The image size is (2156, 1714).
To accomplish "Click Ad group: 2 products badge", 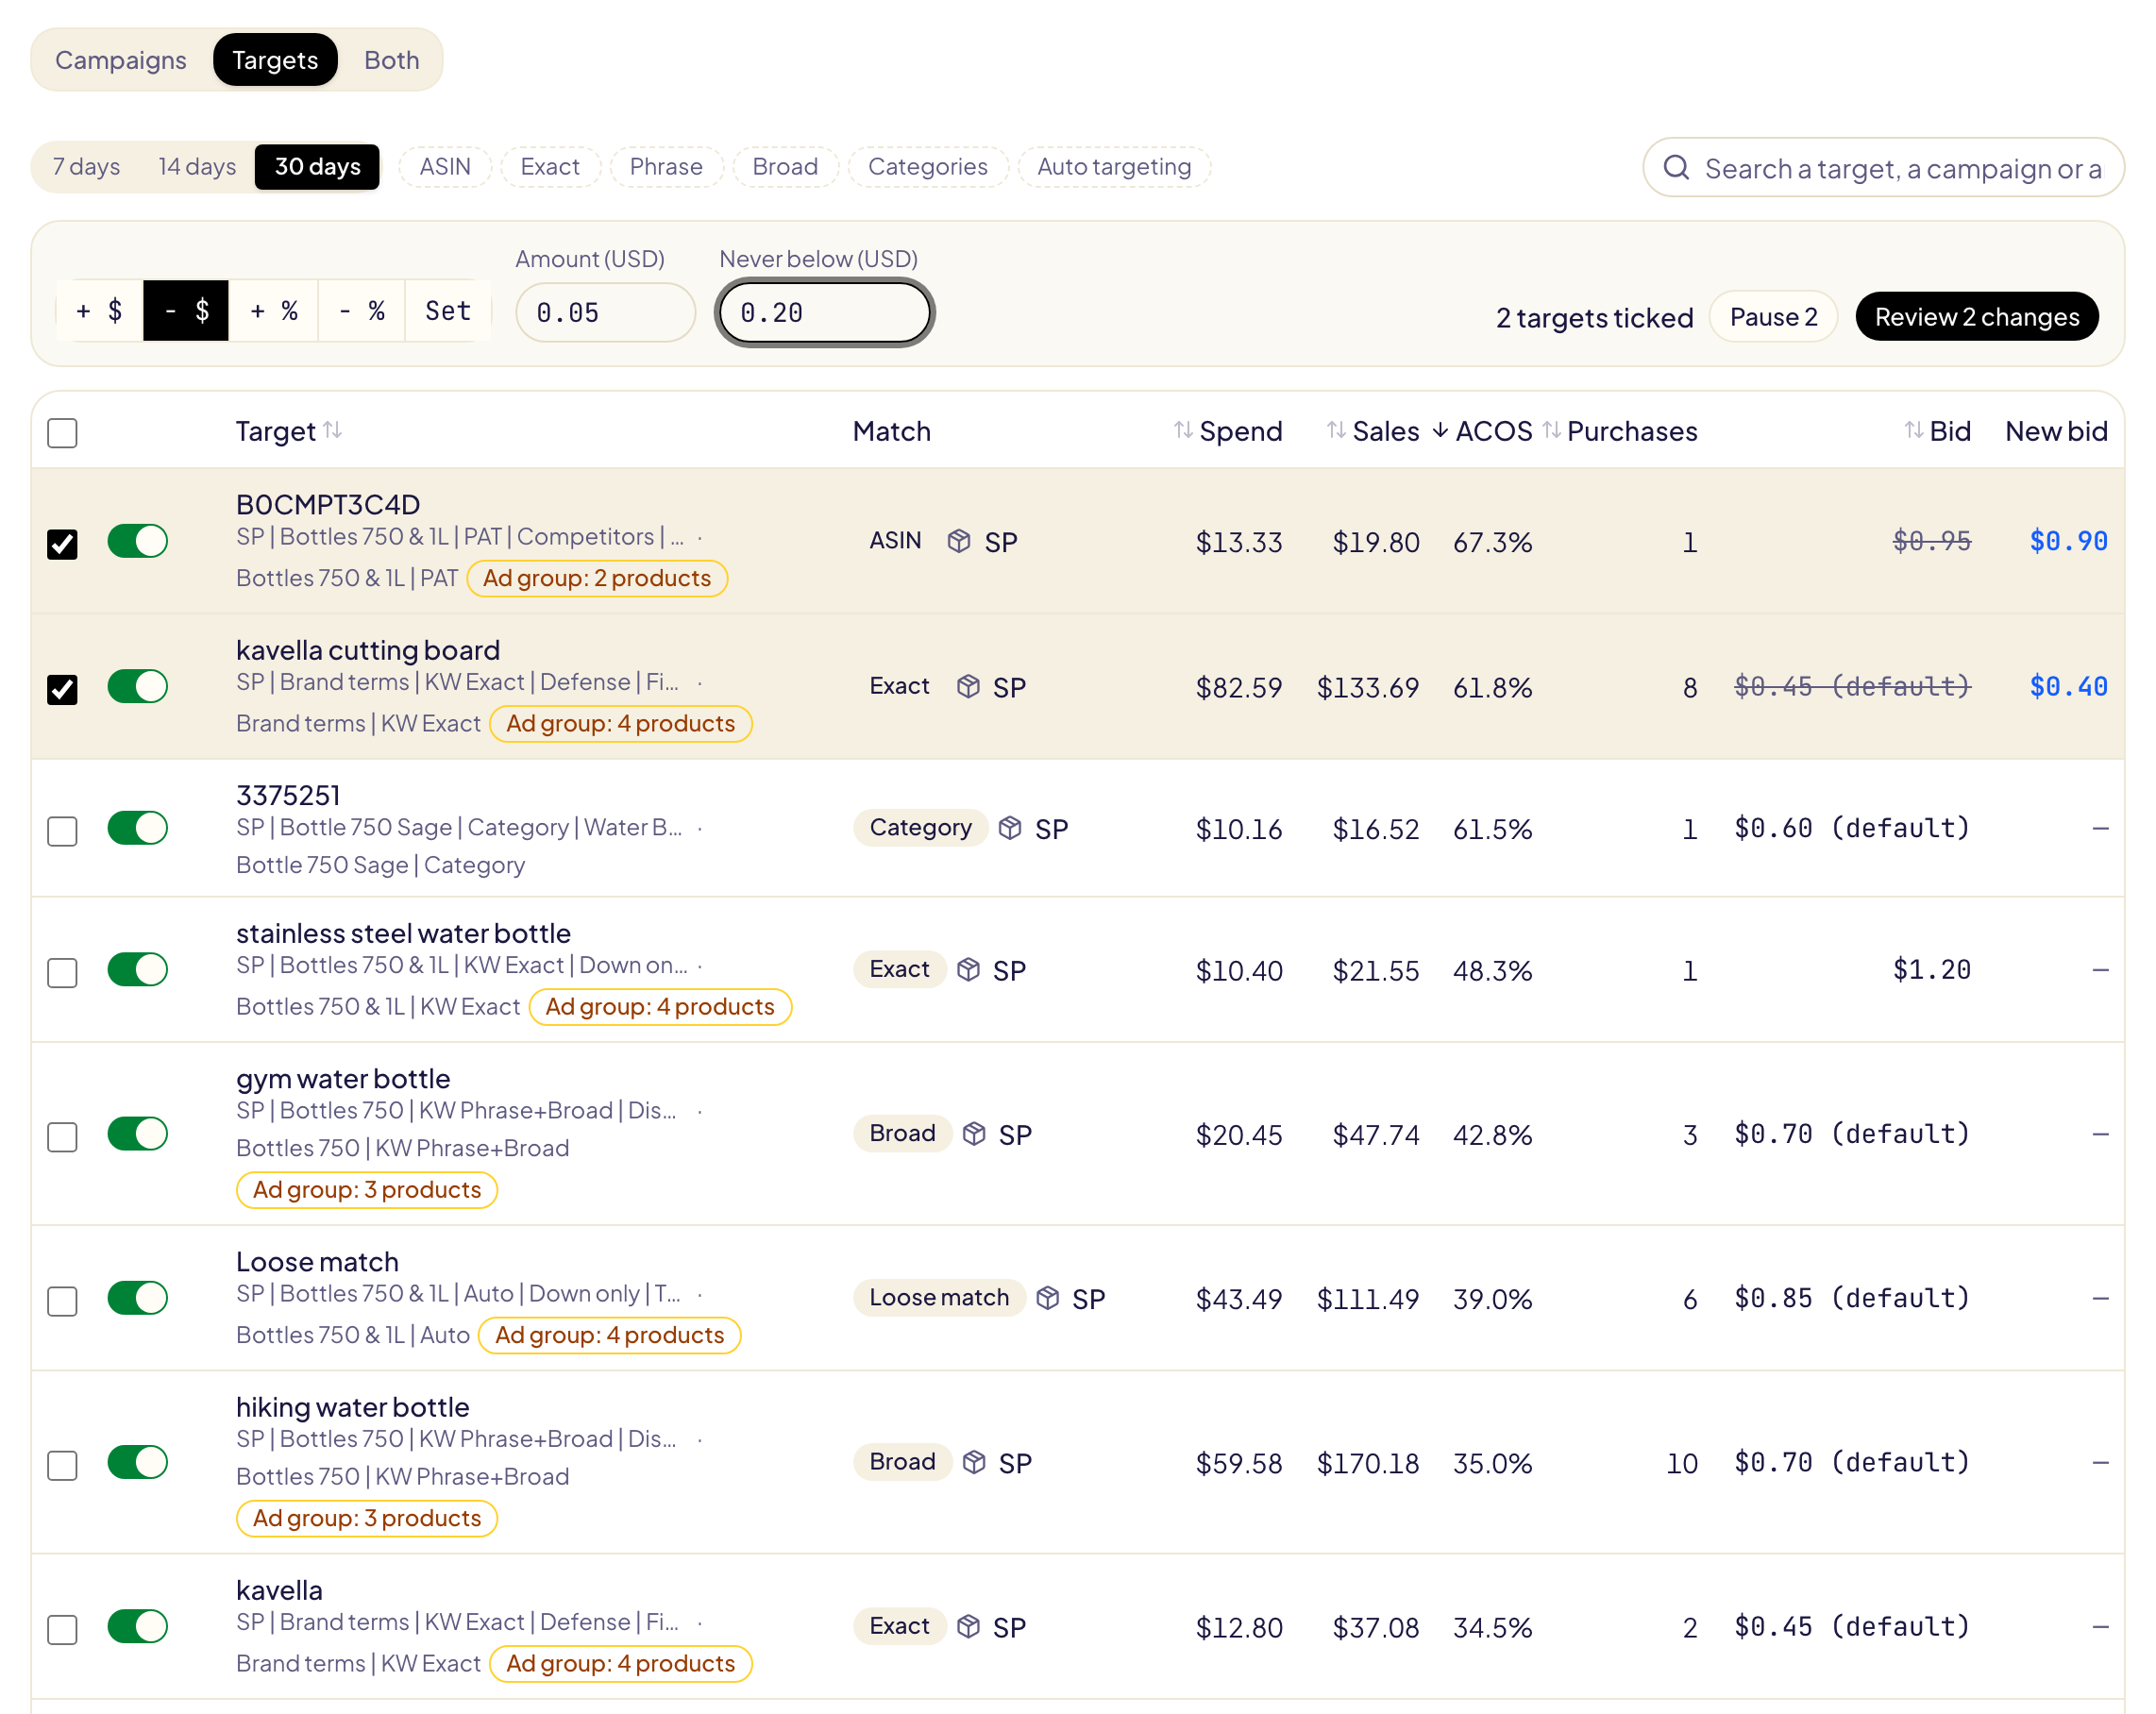I will pos(597,578).
